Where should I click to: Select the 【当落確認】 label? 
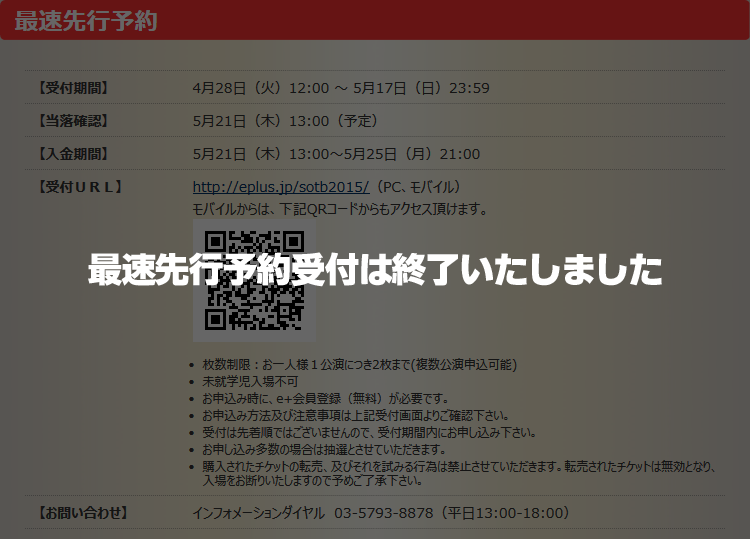(x=73, y=121)
